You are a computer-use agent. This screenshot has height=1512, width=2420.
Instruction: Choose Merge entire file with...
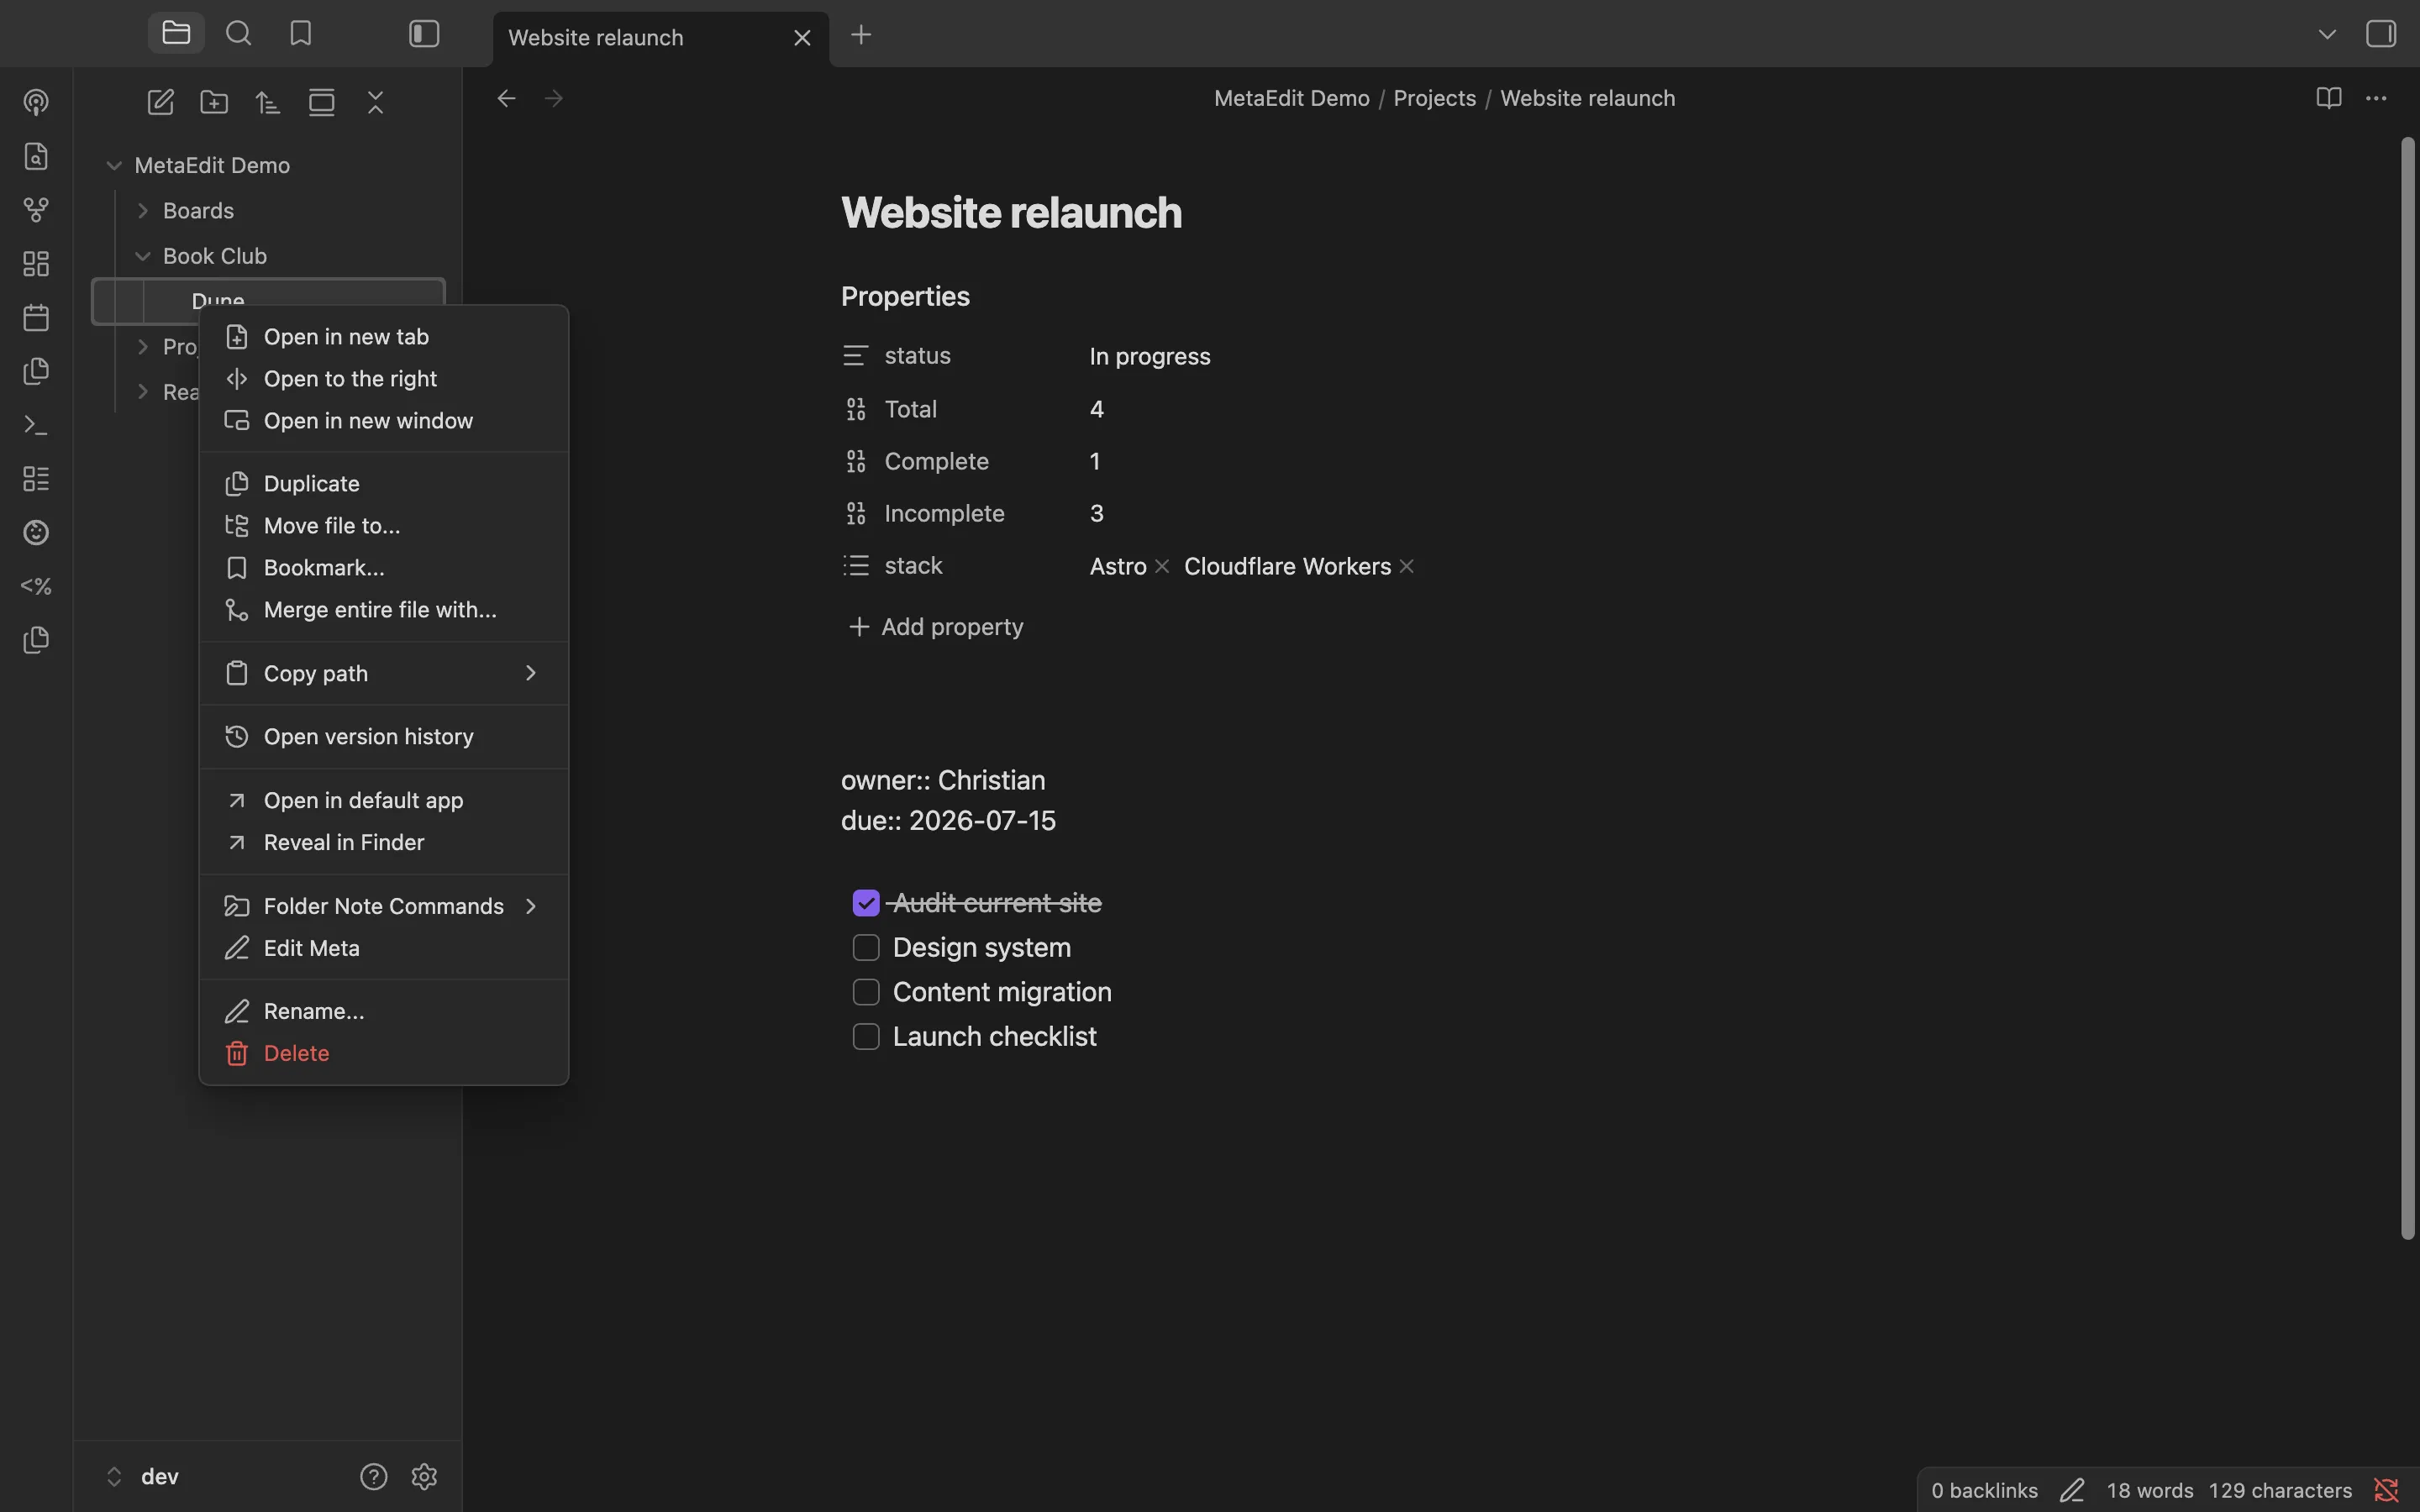pos(384,610)
